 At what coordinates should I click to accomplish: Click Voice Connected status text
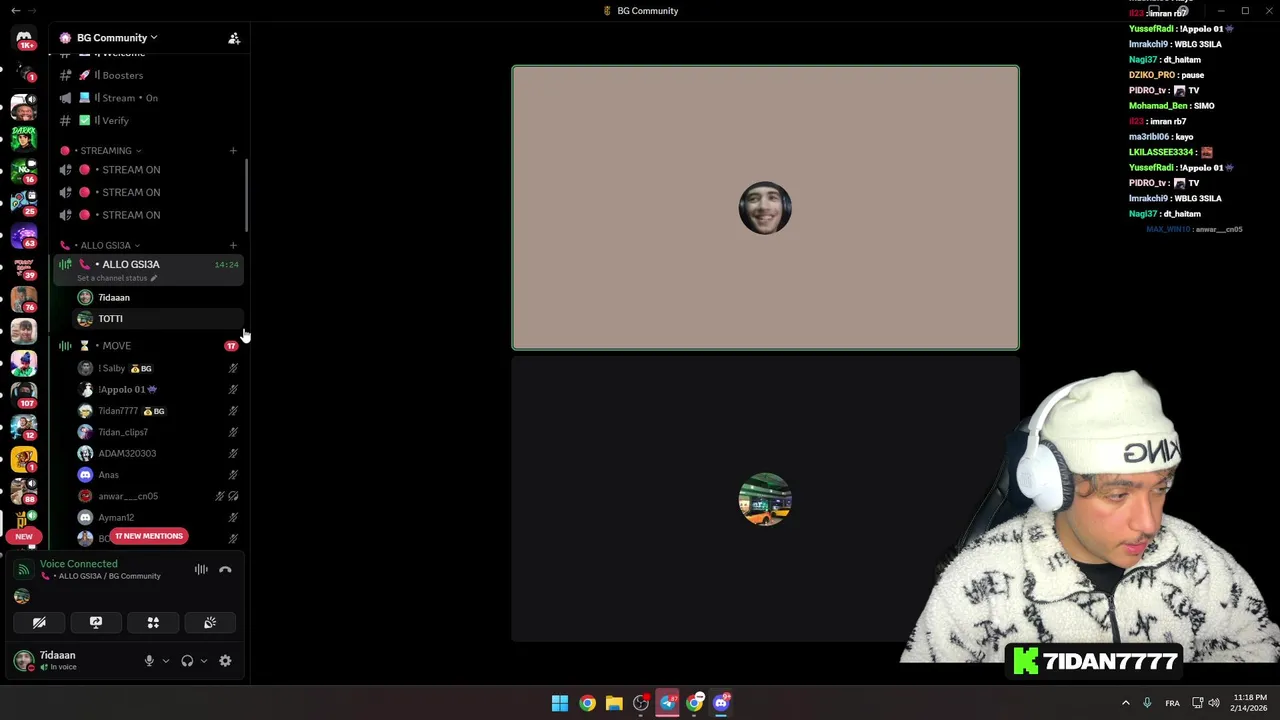[78, 564]
